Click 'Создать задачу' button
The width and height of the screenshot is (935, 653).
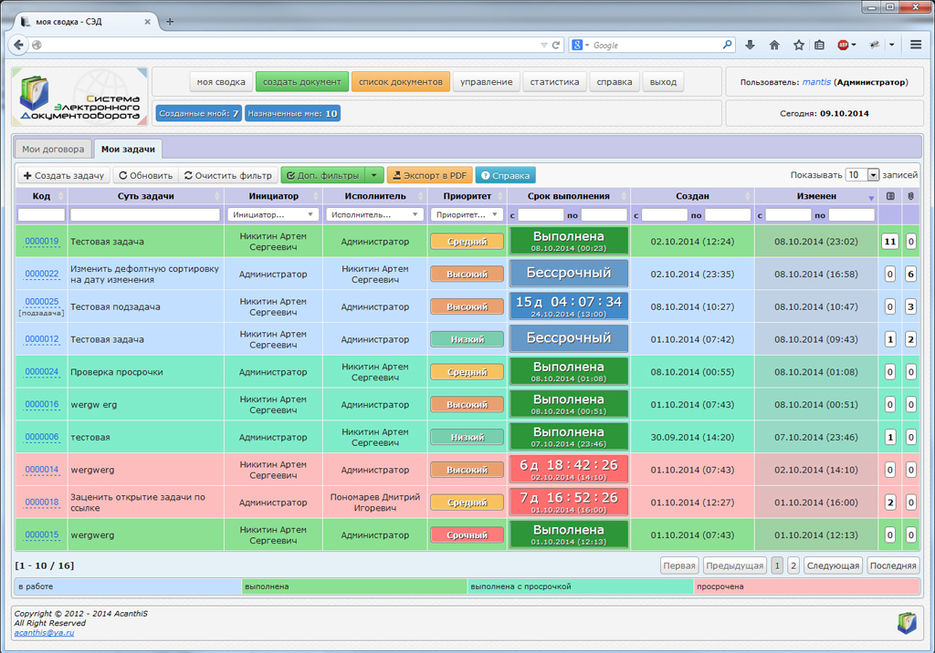pyautogui.click(x=64, y=175)
